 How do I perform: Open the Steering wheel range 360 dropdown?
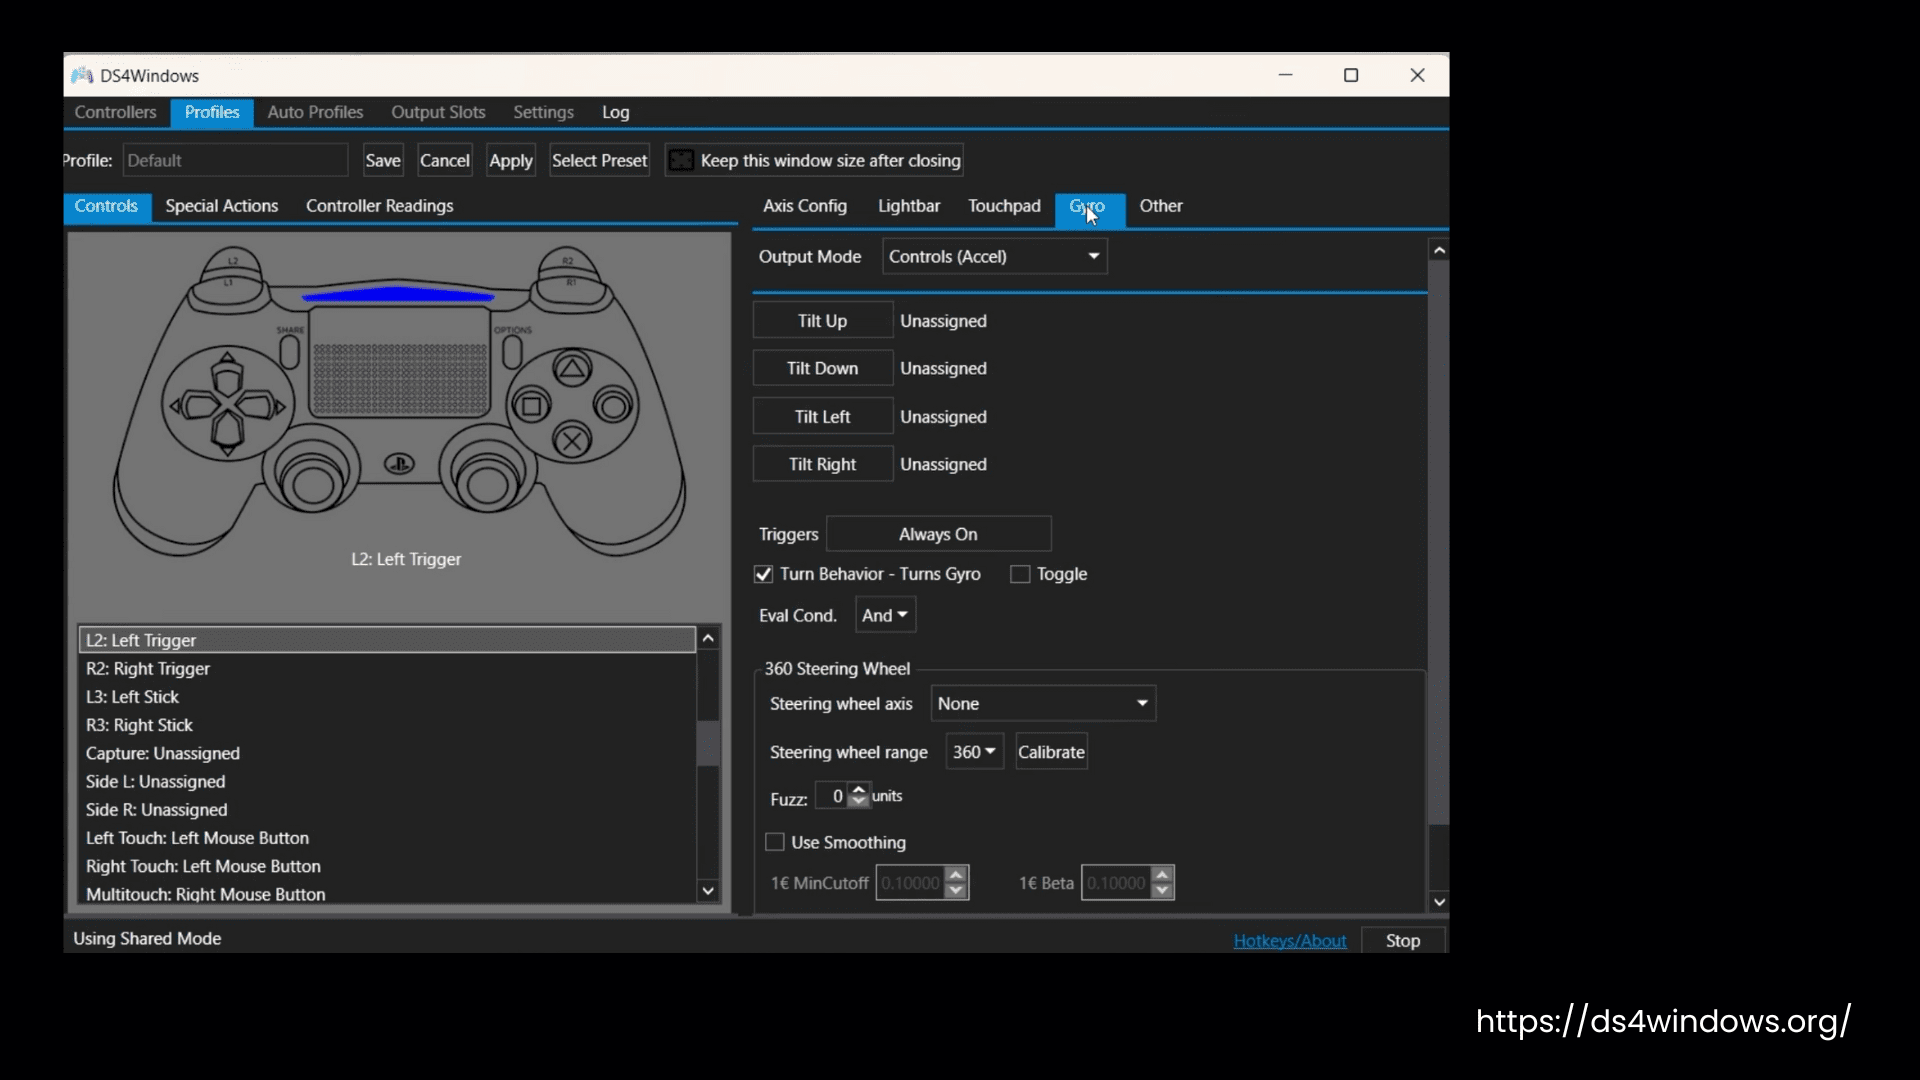[974, 752]
